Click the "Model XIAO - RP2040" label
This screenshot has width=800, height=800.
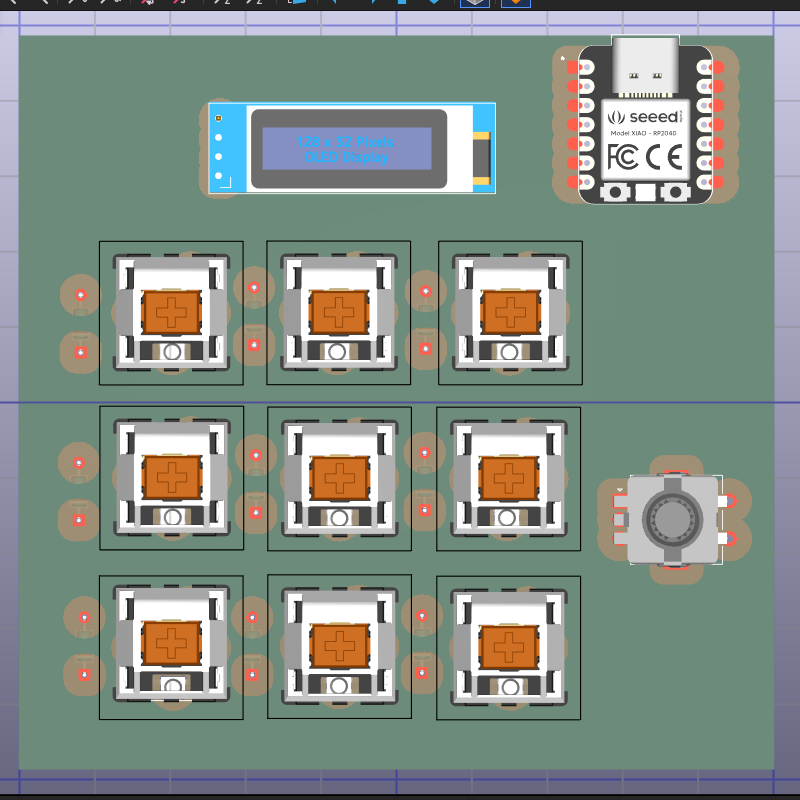[643, 133]
